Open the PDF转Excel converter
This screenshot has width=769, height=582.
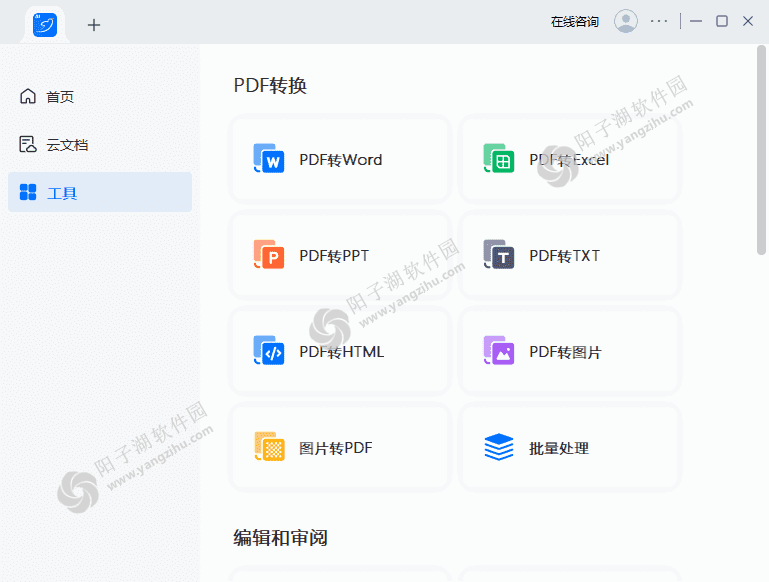570,159
